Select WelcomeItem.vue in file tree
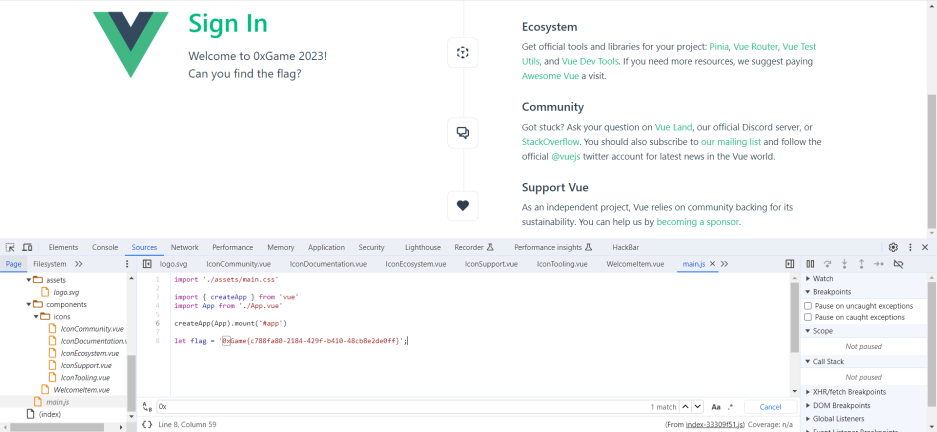The height and width of the screenshot is (432, 937). [81, 390]
